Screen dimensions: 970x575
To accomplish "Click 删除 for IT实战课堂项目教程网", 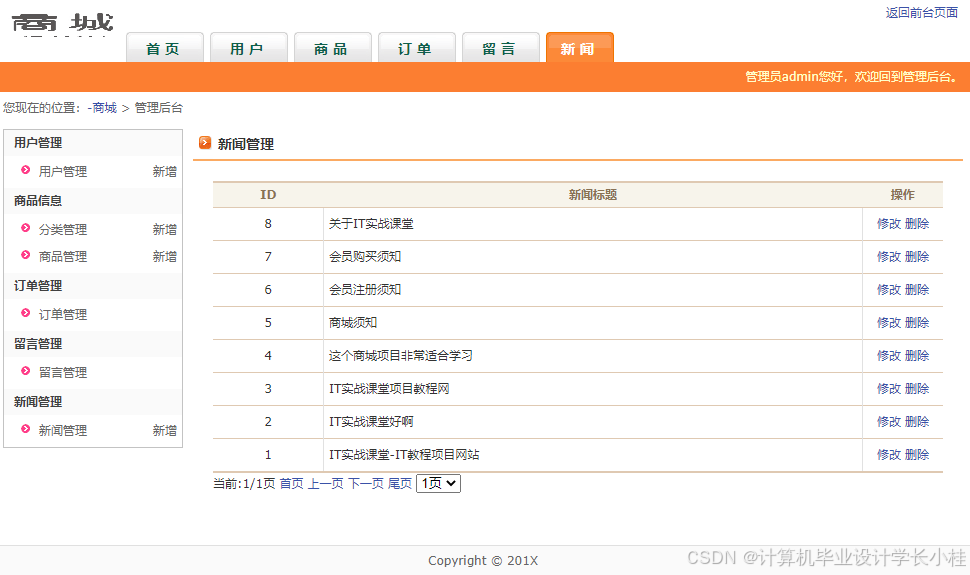I will point(917,389).
